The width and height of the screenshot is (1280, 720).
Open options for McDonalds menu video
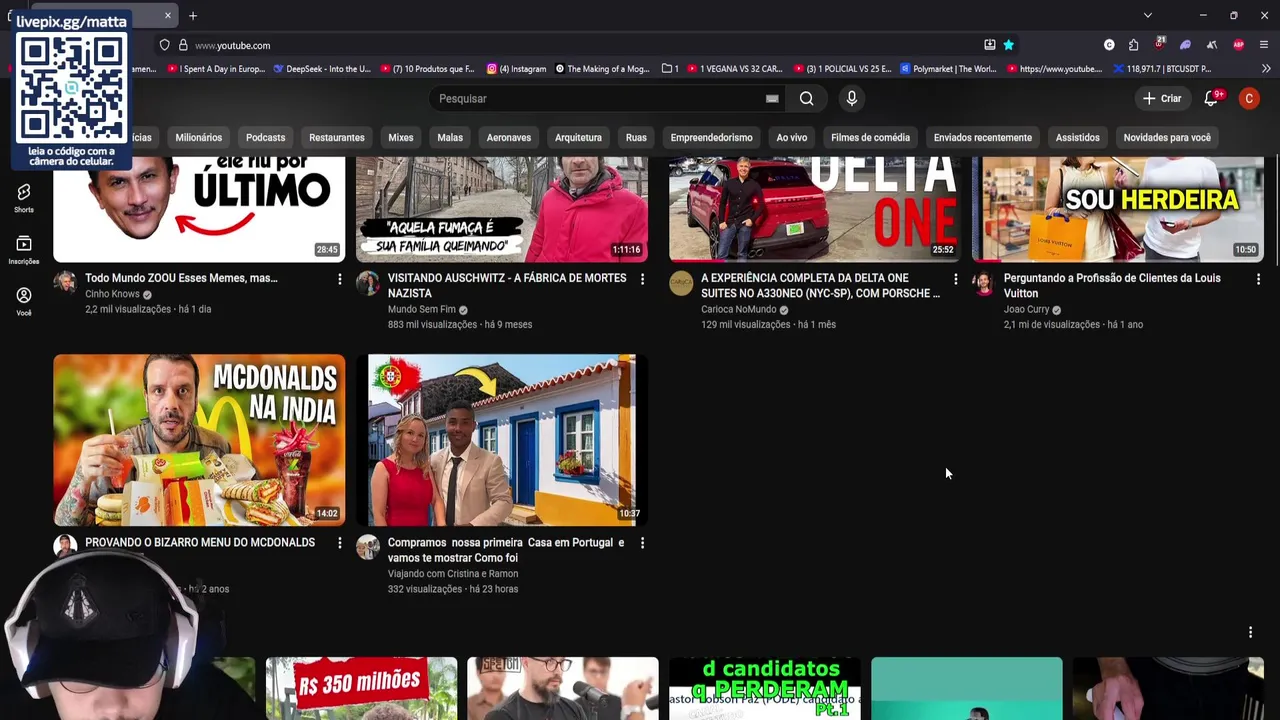pos(340,543)
